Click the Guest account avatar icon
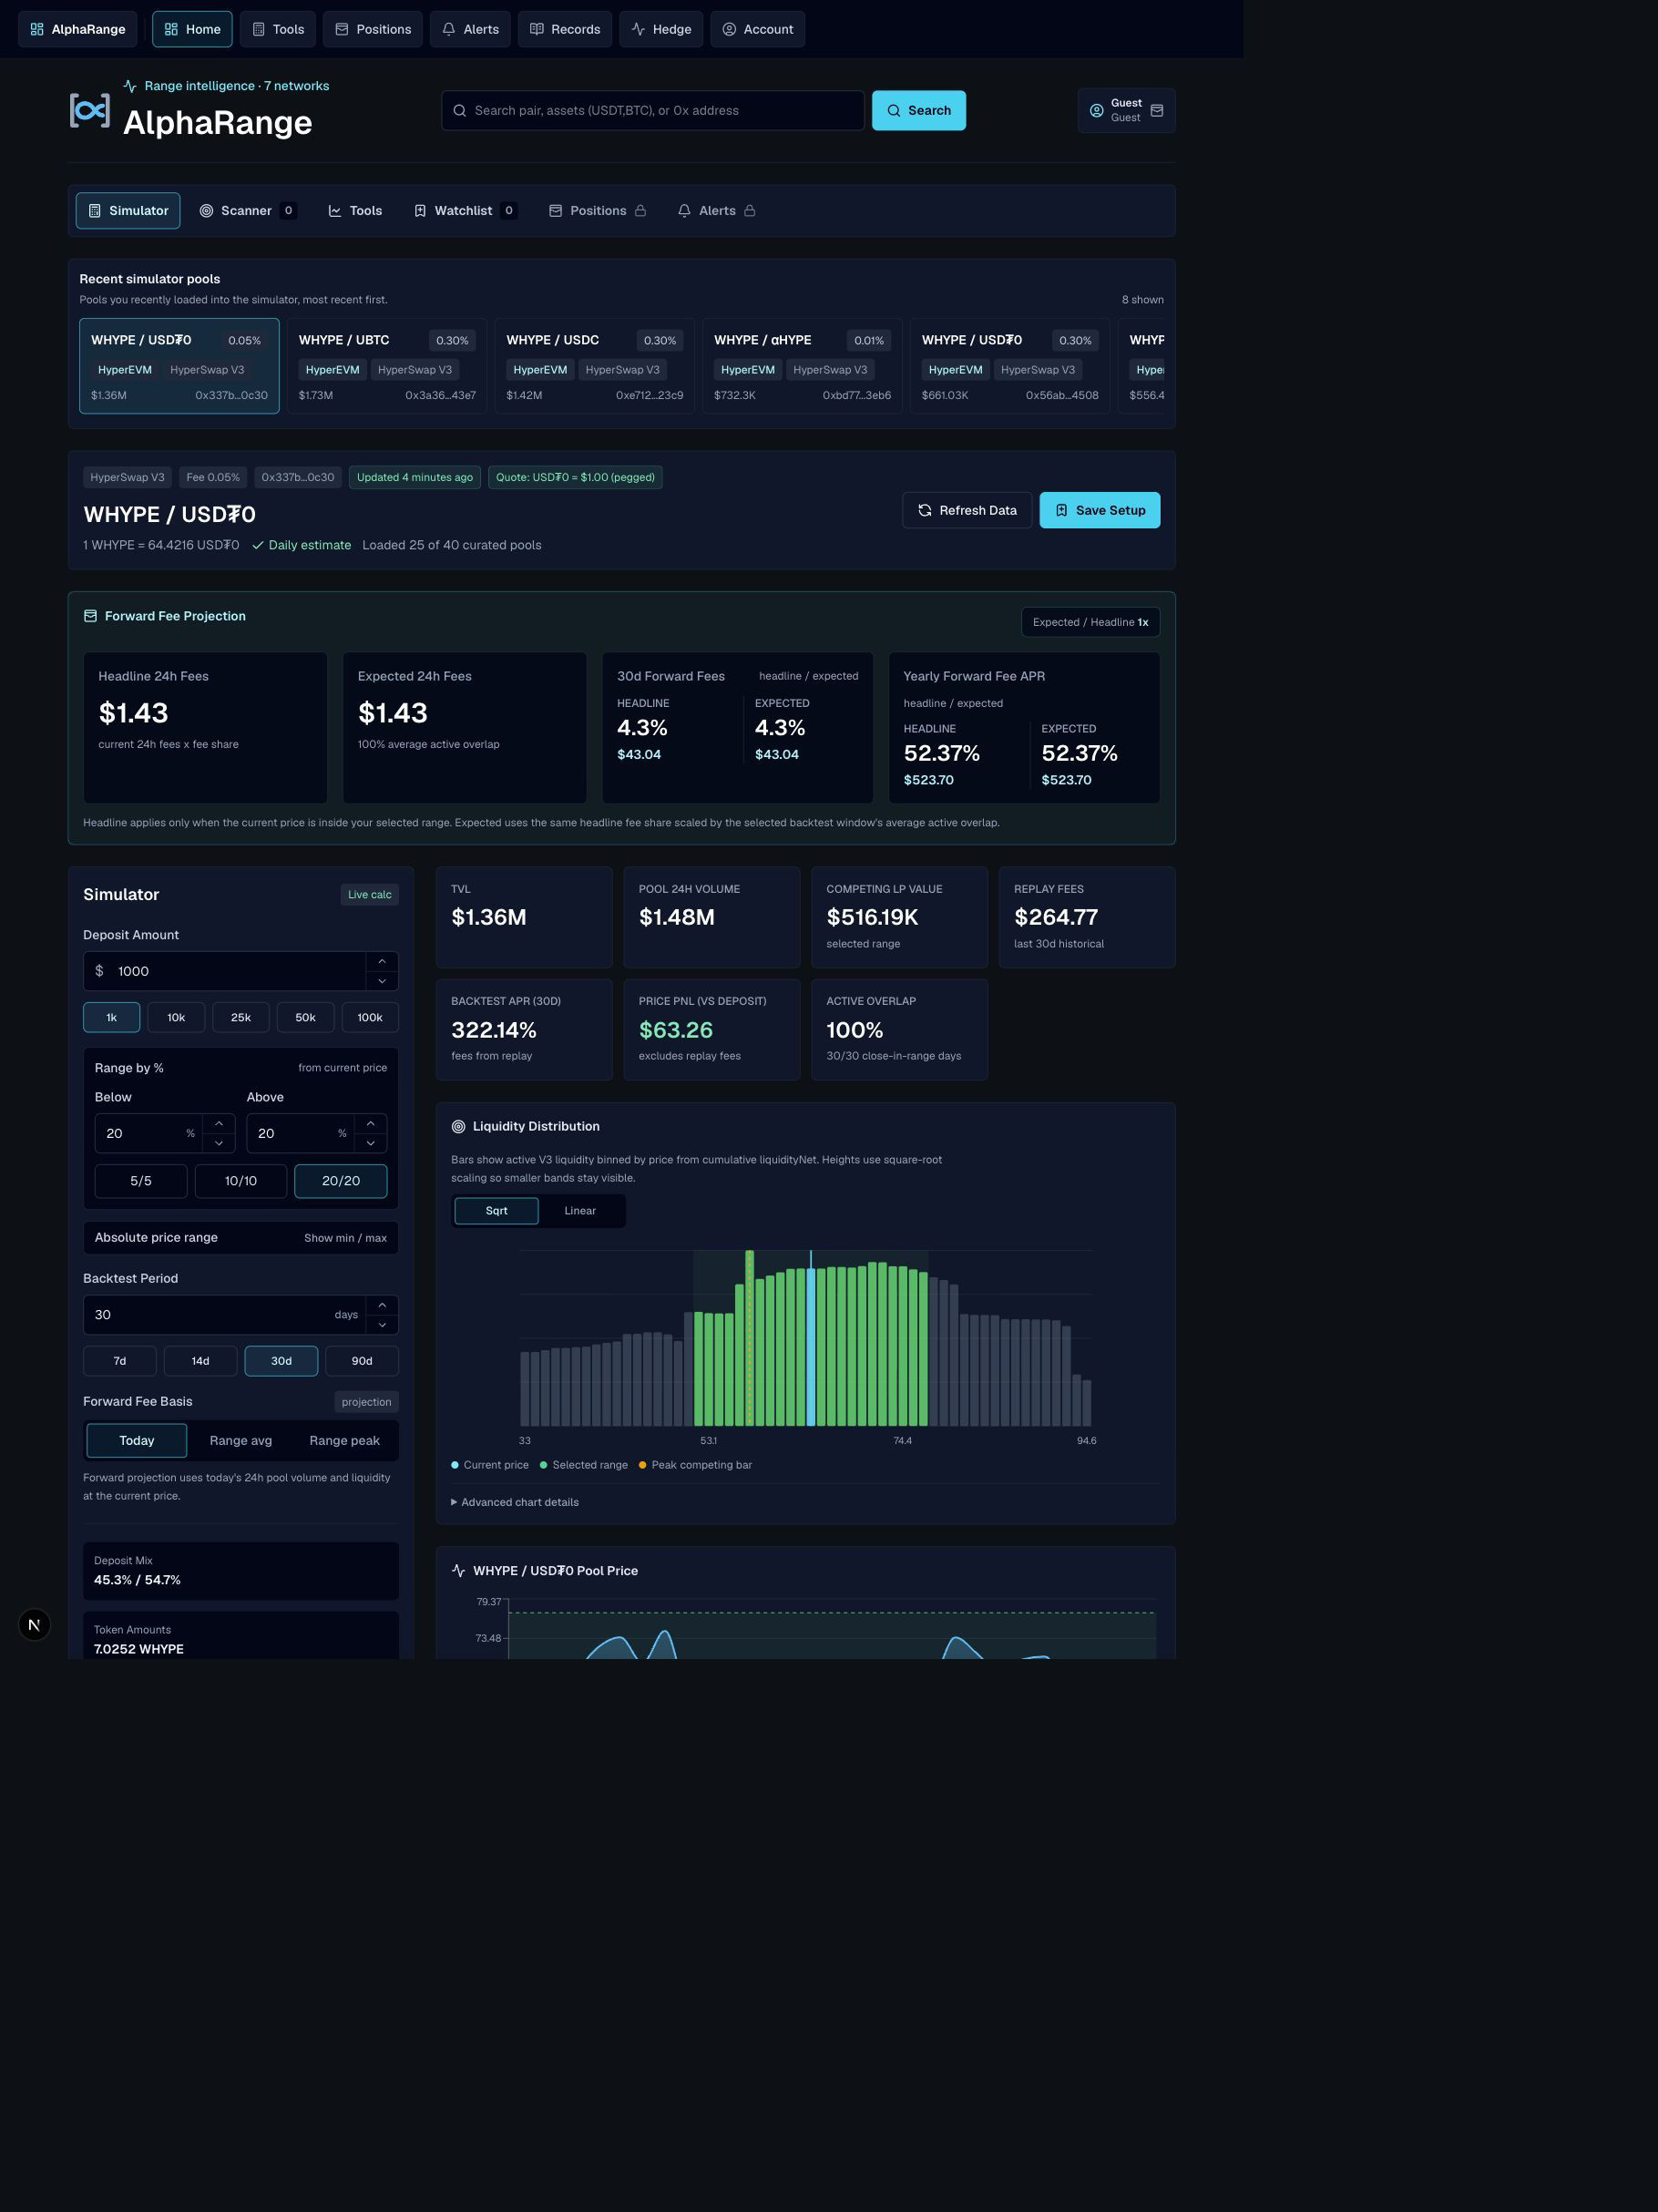Screen dimensions: 1658x2212 [x=1097, y=111]
